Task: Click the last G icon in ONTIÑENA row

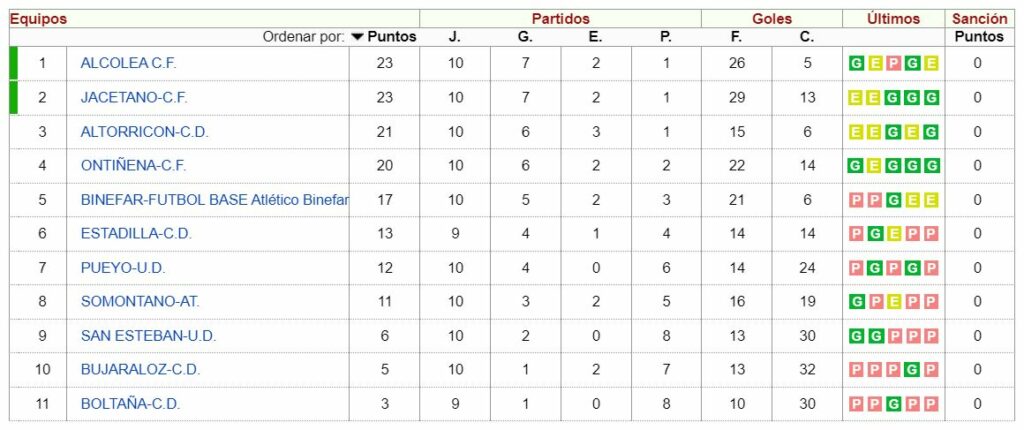Action: point(931,165)
